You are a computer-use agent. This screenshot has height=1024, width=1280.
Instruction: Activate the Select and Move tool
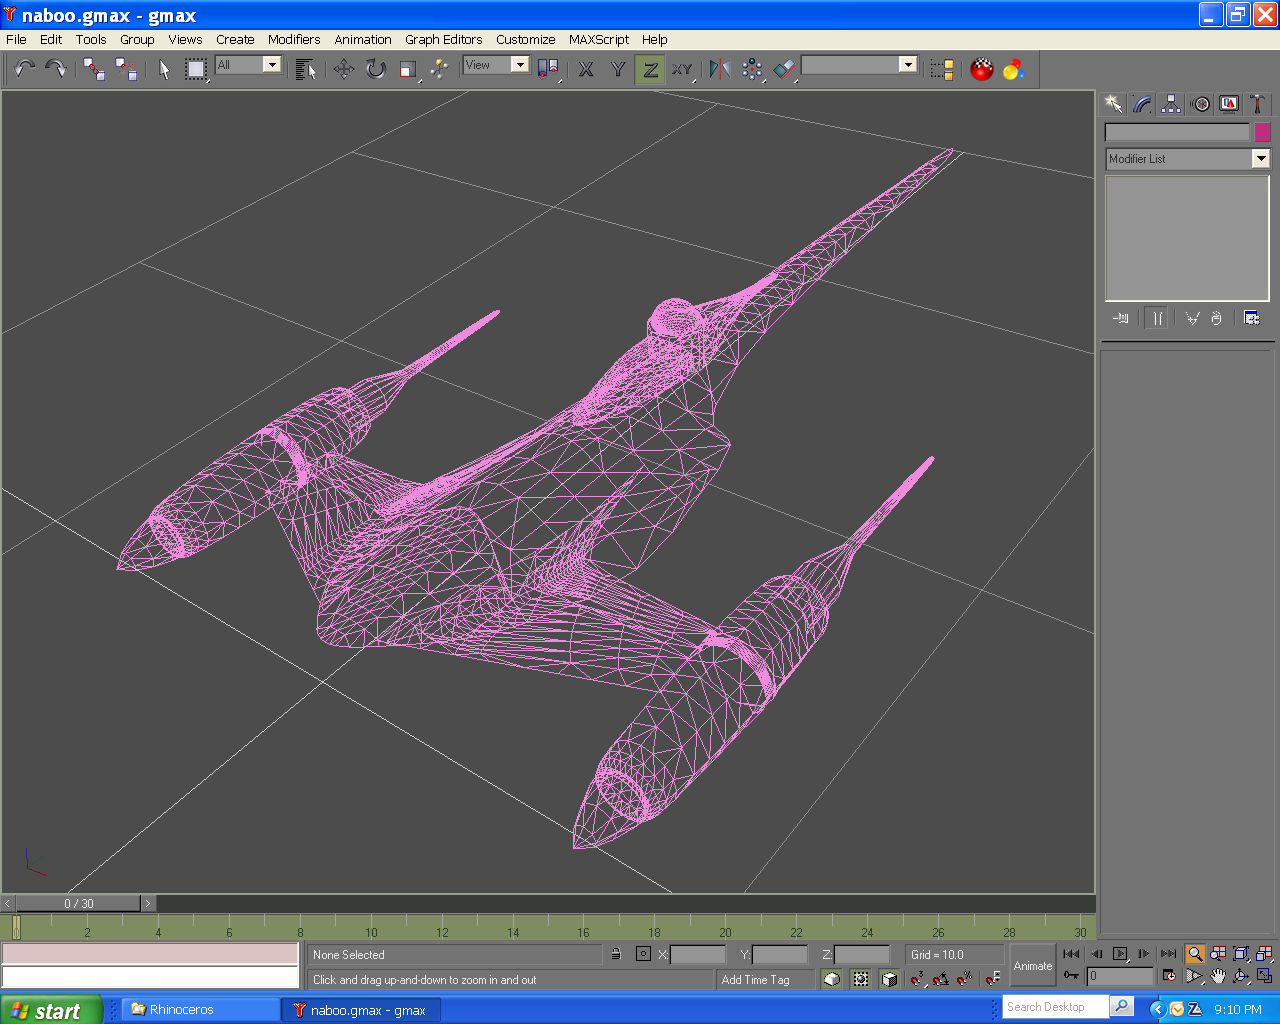344,68
